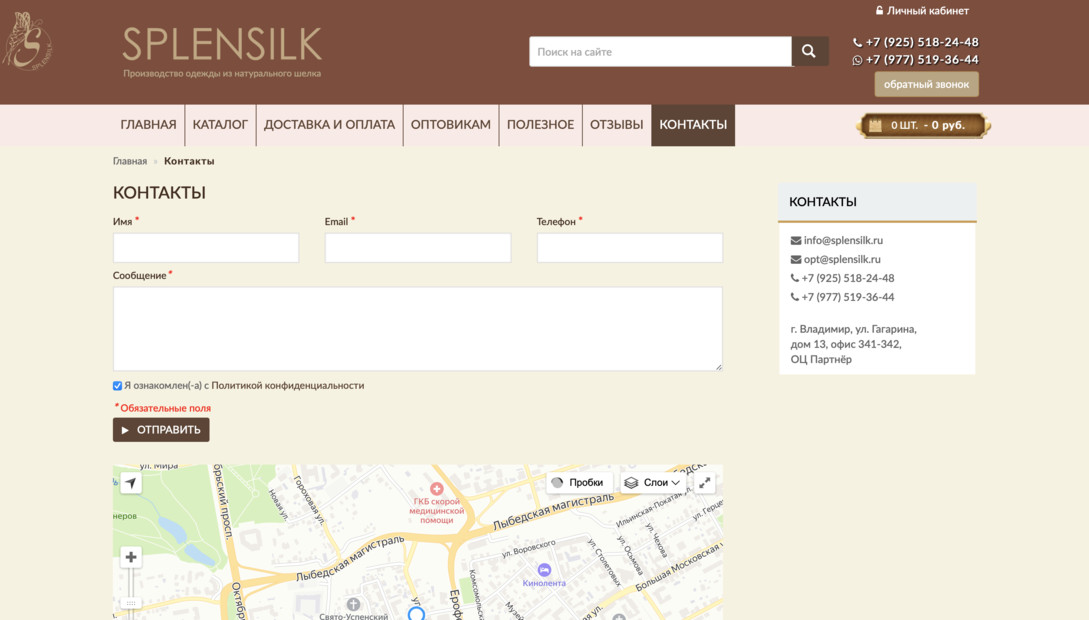Open the КАТАЛОГ menu item

pos(220,125)
